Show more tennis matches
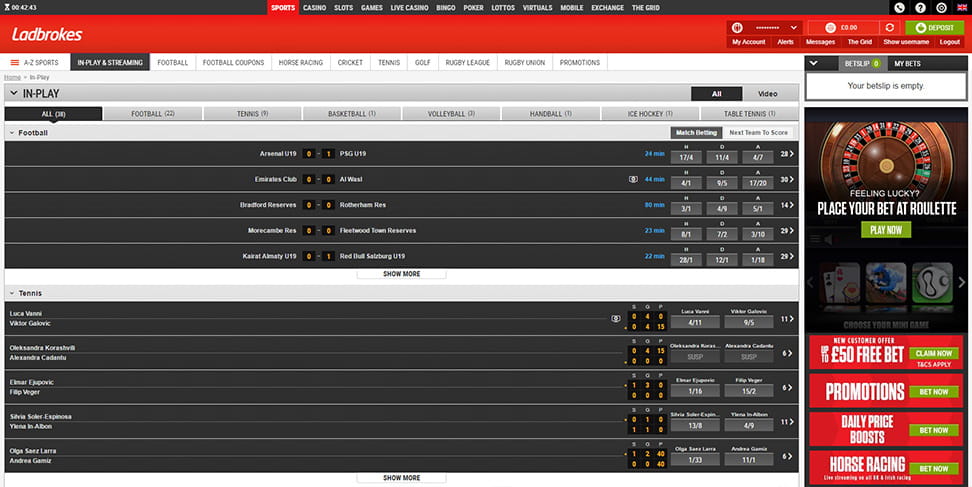 click(x=402, y=478)
